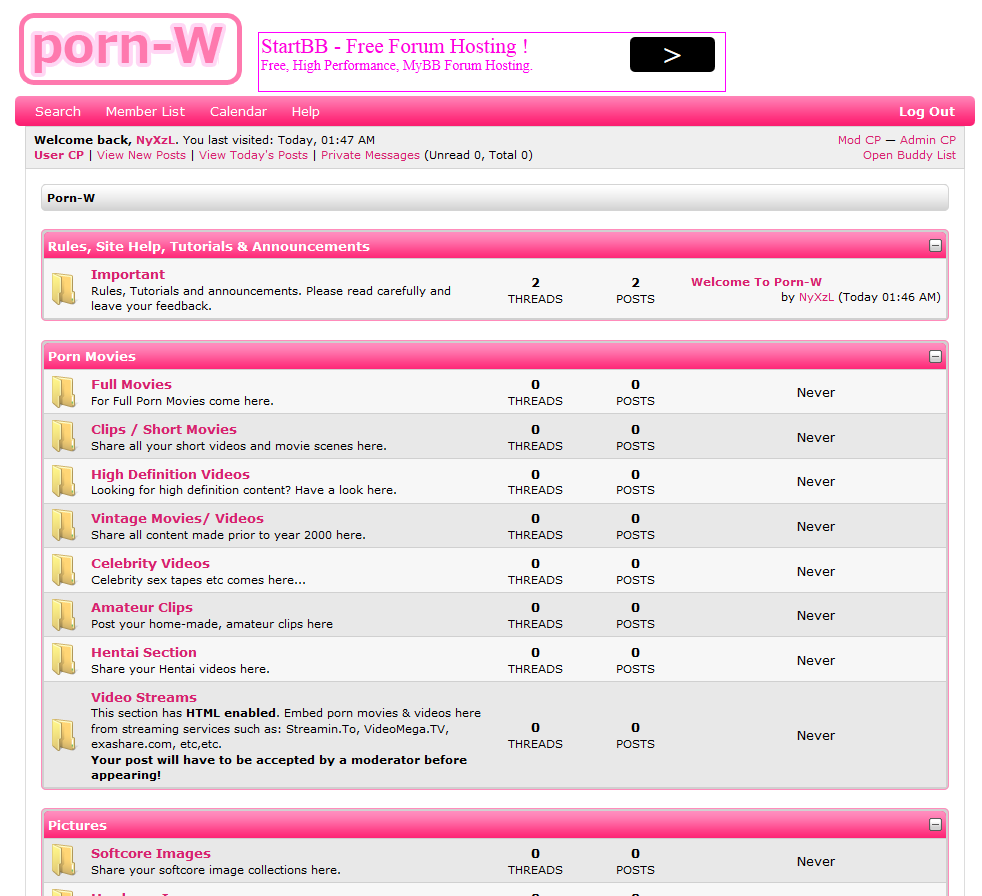Open Private Messages link

370,155
